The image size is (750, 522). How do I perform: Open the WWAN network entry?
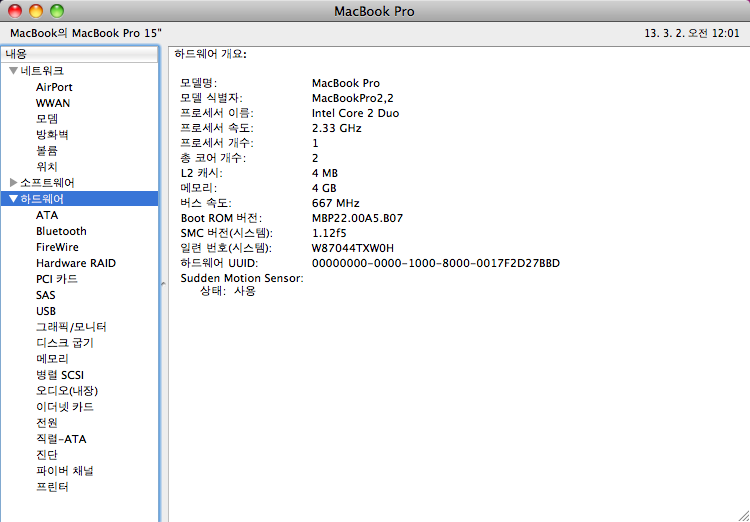tap(53, 103)
